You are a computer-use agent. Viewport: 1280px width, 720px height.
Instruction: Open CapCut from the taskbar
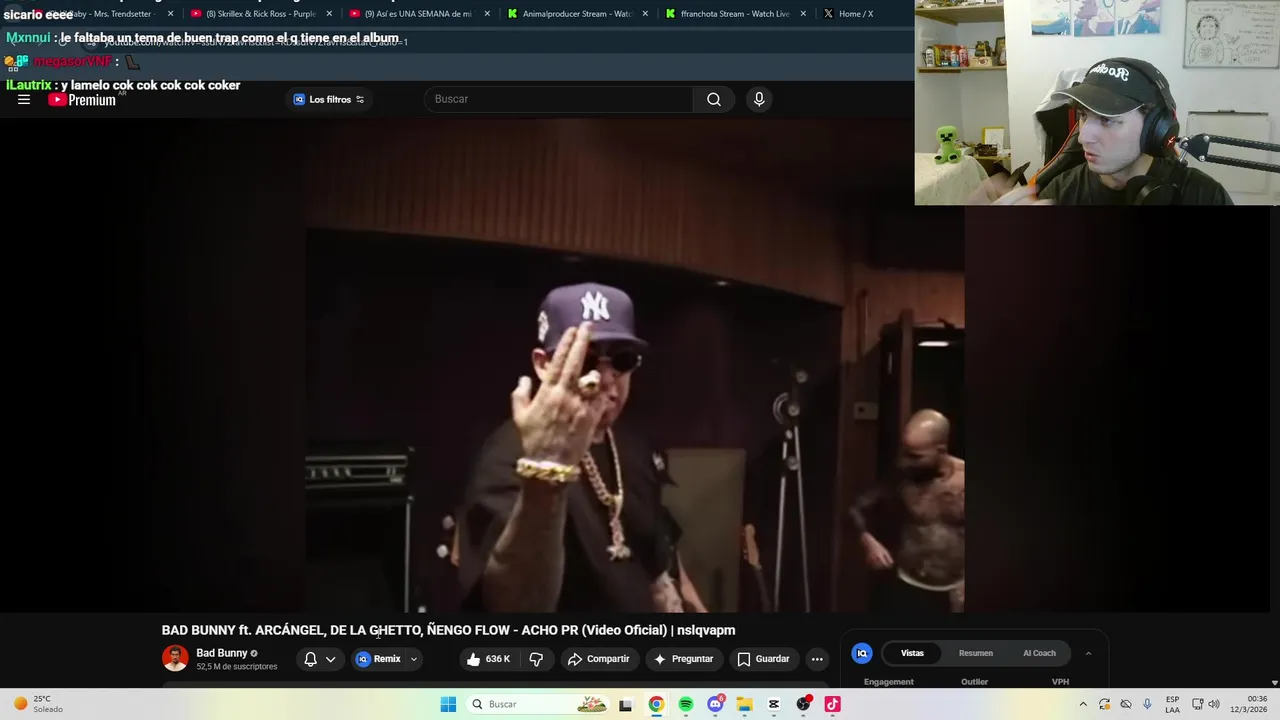(773, 704)
